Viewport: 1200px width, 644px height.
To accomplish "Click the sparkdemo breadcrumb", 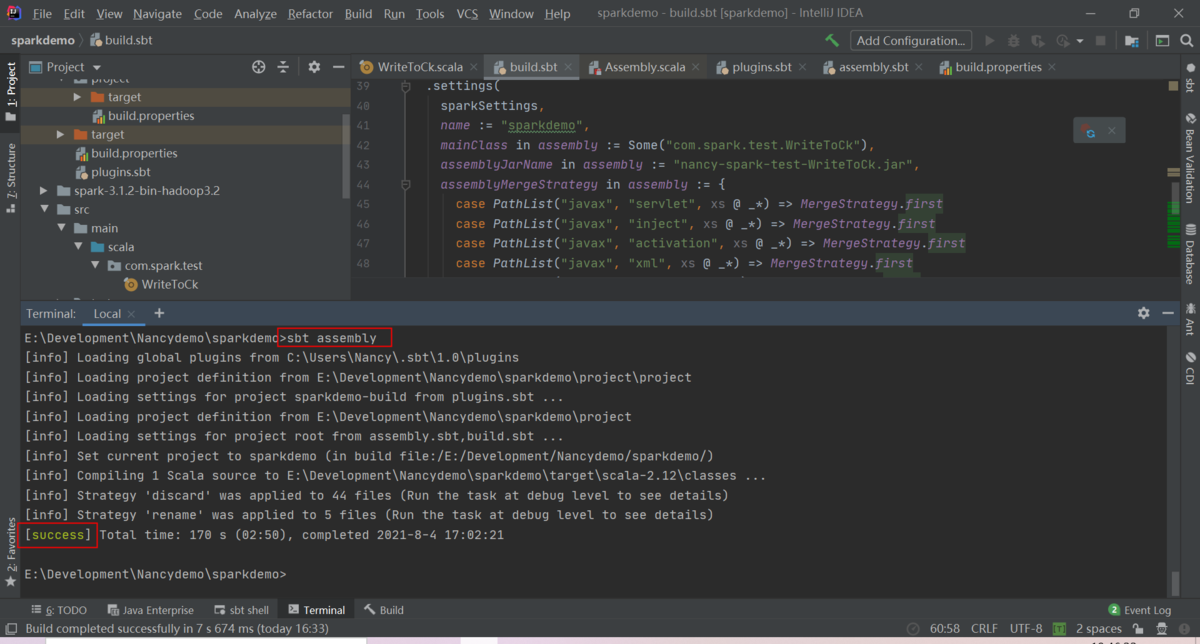I will (43, 41).
